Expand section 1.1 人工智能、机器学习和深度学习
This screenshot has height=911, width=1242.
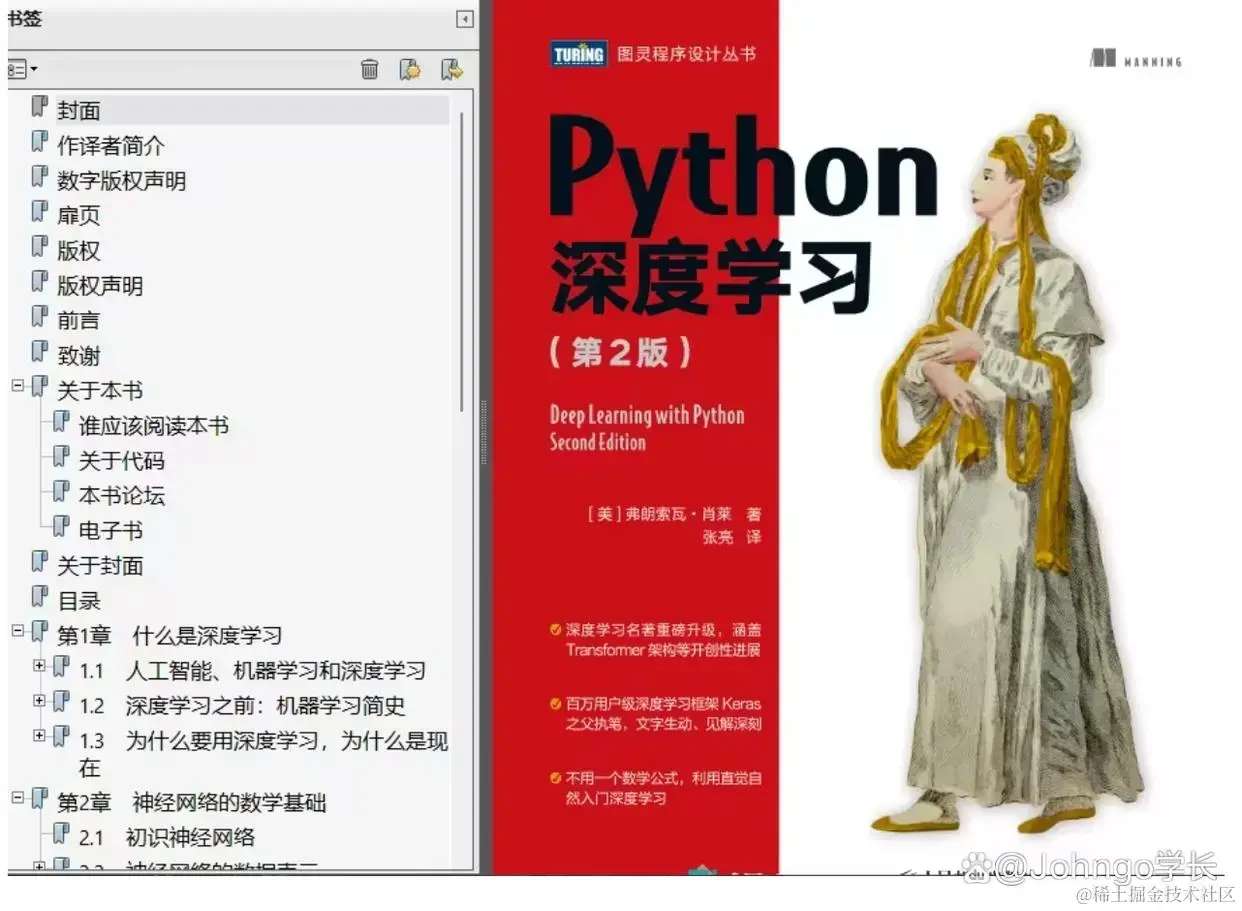tap(39, 665)
